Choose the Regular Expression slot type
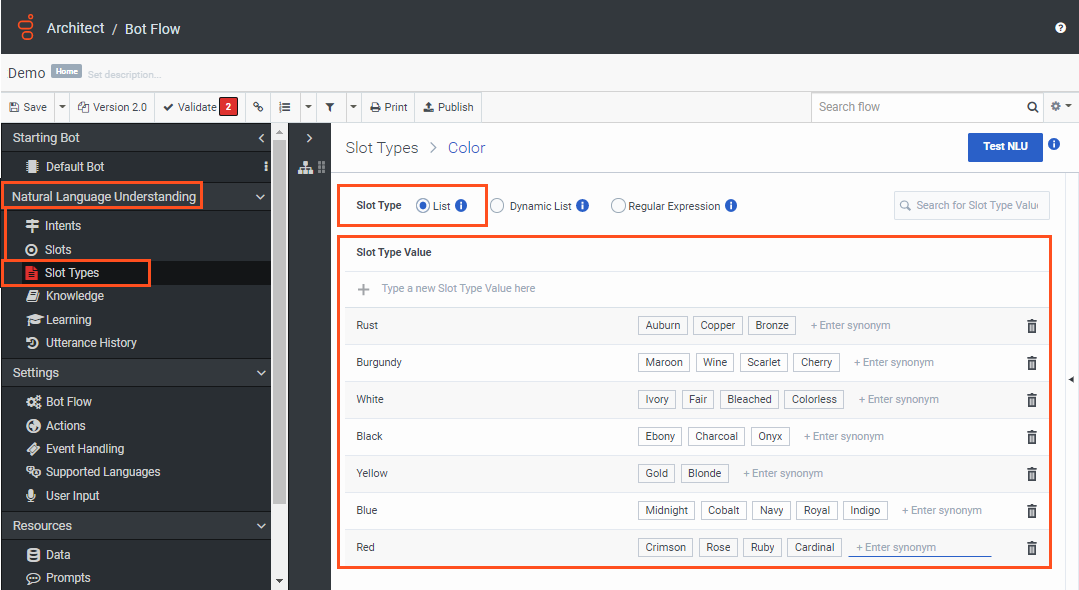Screen dimensions: 1079x590 pyautogui.click(x=617, y=205)
